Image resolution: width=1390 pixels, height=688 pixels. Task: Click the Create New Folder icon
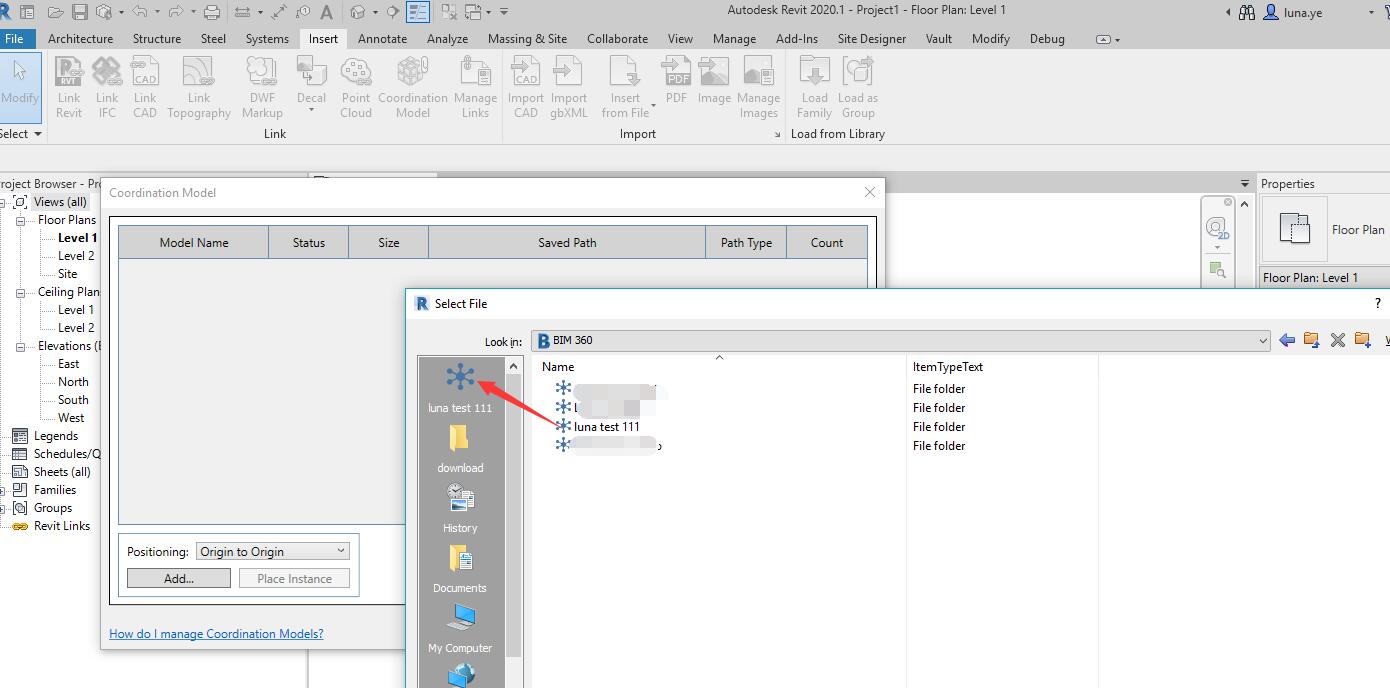[x=1362, y=340]
